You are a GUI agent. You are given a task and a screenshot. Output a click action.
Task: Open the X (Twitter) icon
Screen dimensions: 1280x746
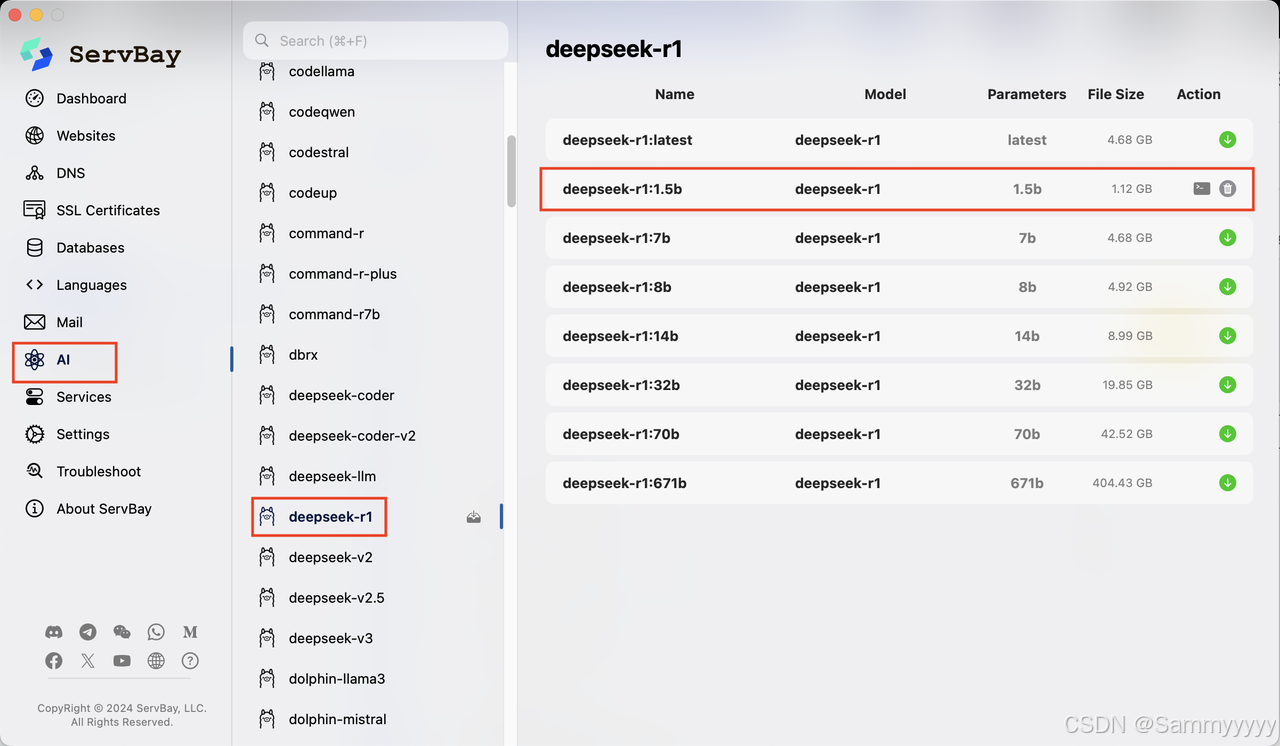pyautogui.click(x=88, y=661)
